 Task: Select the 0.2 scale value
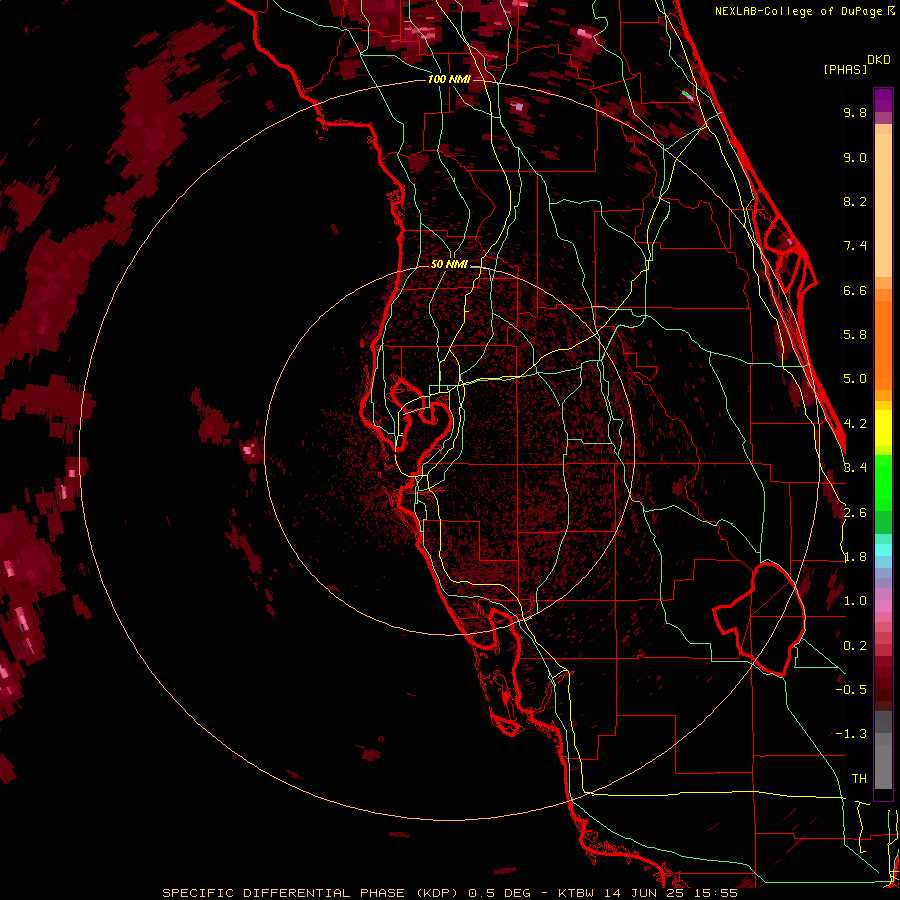pos(855,646)
